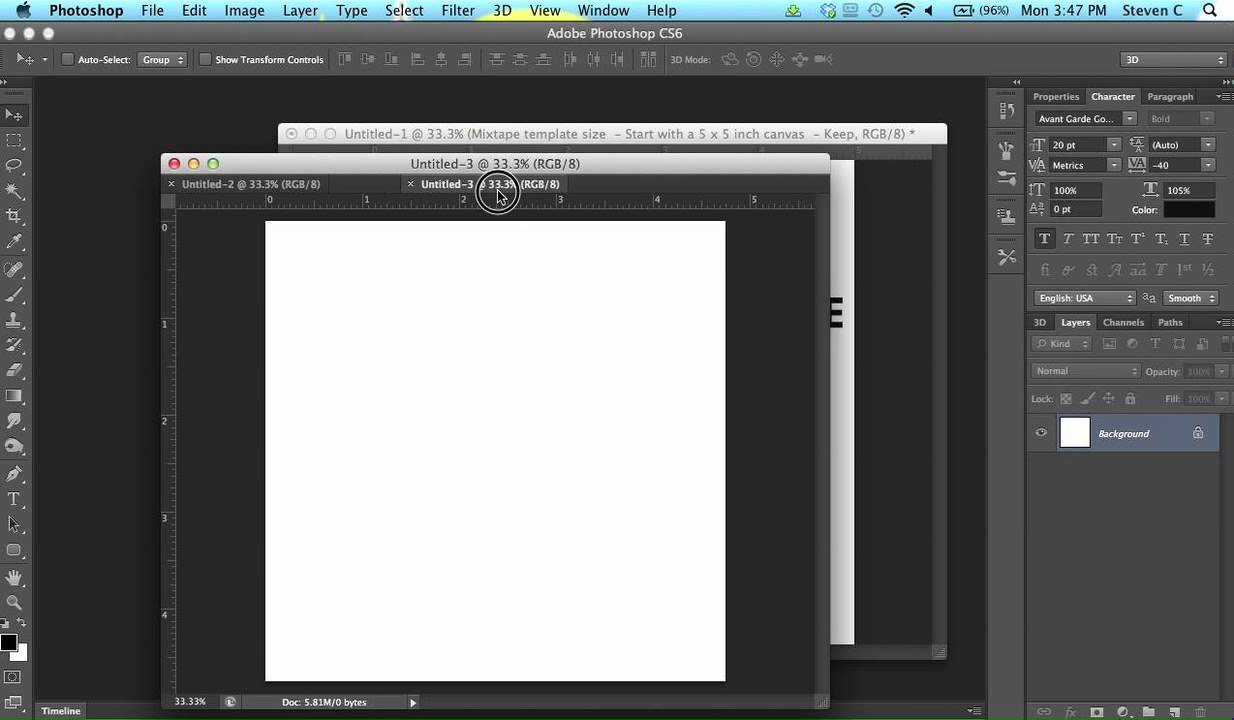Select the Lasso tool
This screenshot has height=720, width=1234.
point(14,166)
